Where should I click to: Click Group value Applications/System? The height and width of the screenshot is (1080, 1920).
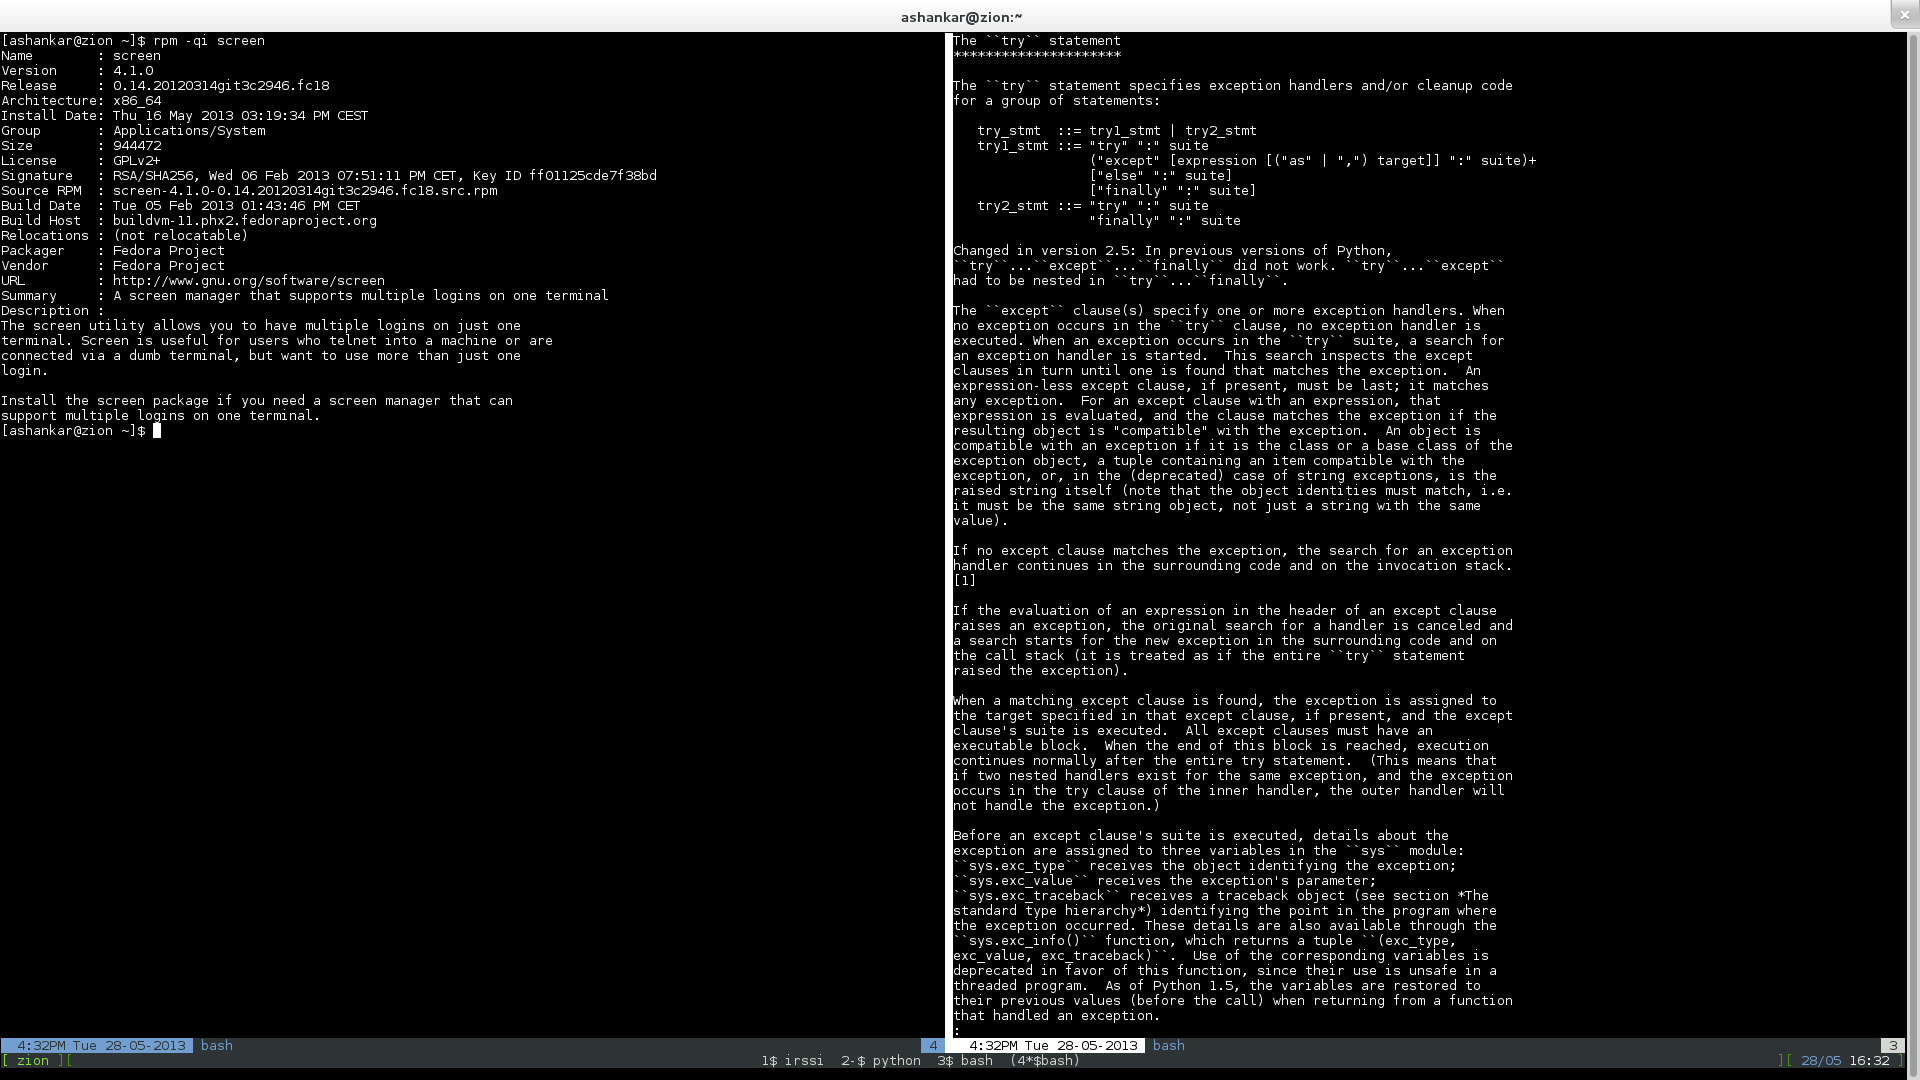click(x=189, y=131)
